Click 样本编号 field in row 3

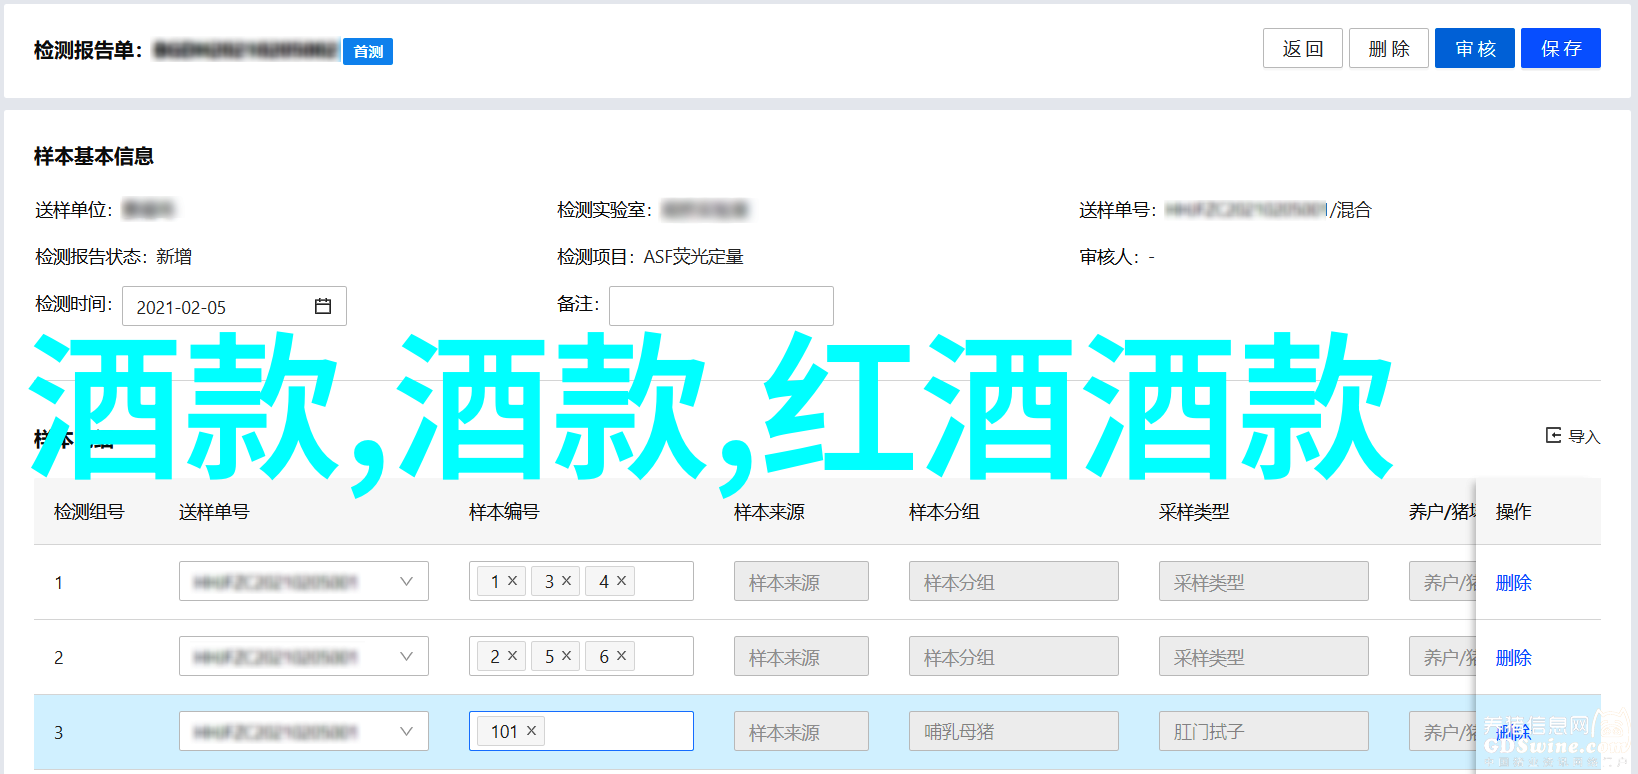tap(581, 731)
